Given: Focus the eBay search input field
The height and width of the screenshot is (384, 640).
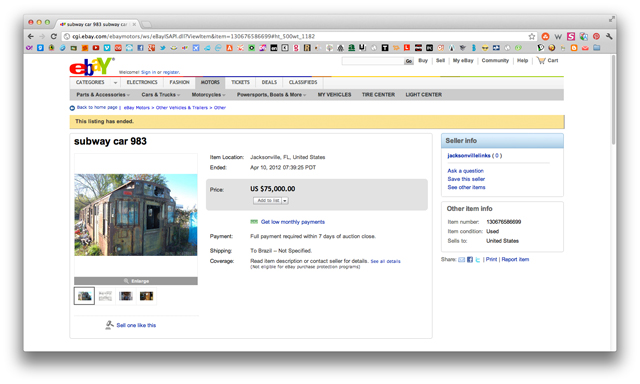Looking at the screenshot, I should [x=372, y=61].
